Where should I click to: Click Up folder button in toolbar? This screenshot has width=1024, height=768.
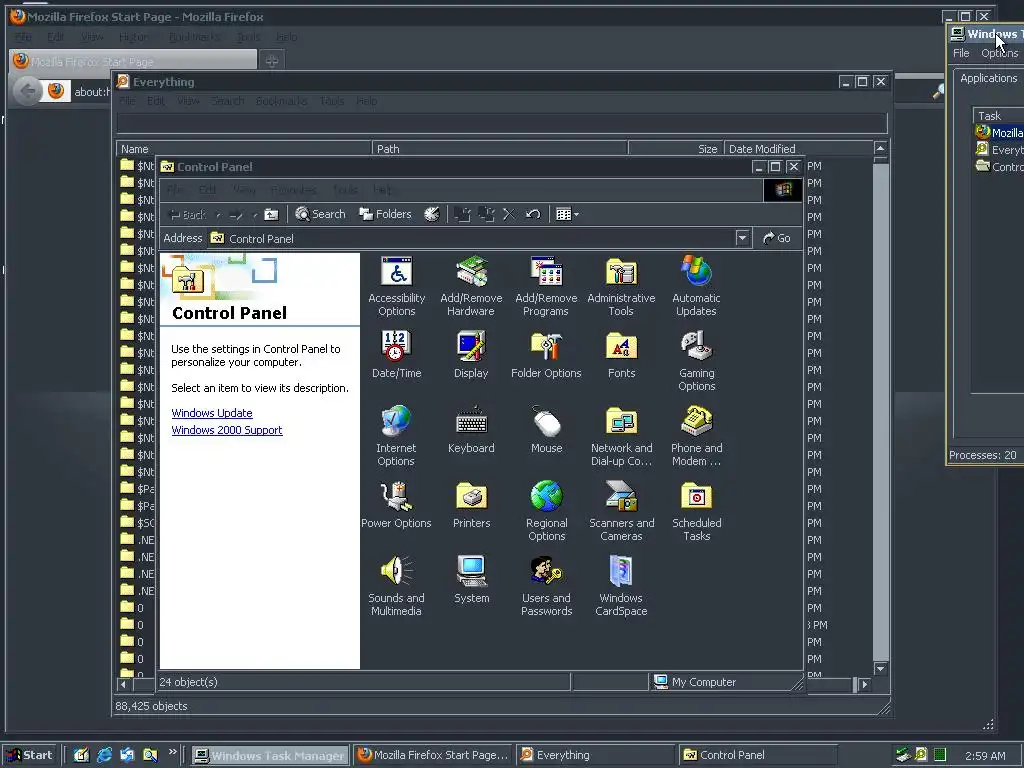tap(272, 214)
